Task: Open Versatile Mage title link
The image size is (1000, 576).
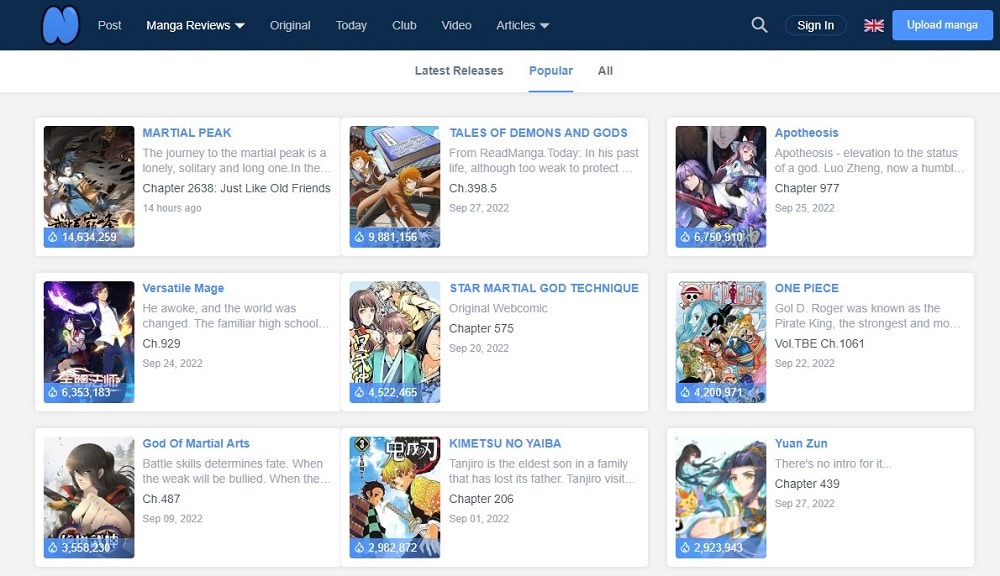Action: click(x=183, y=288)
